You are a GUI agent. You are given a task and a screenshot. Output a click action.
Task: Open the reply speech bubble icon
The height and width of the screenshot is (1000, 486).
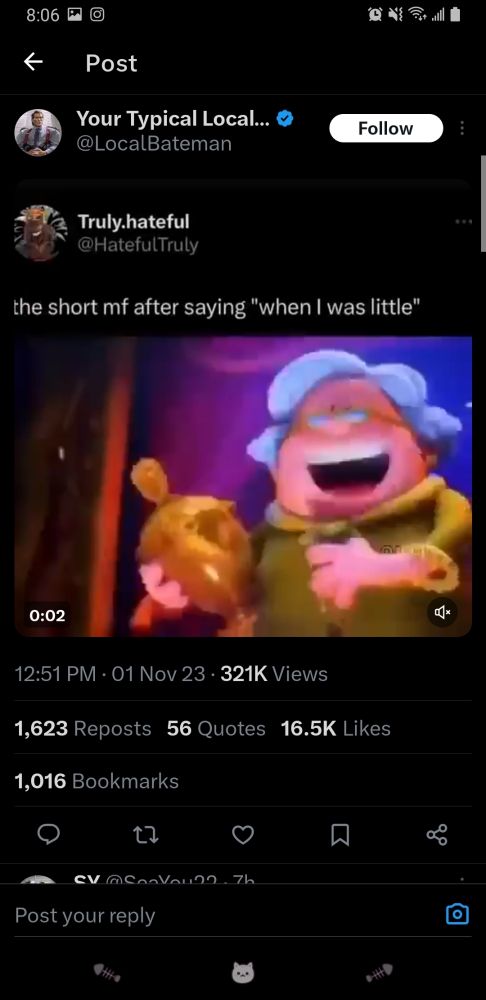click(48, 834)
